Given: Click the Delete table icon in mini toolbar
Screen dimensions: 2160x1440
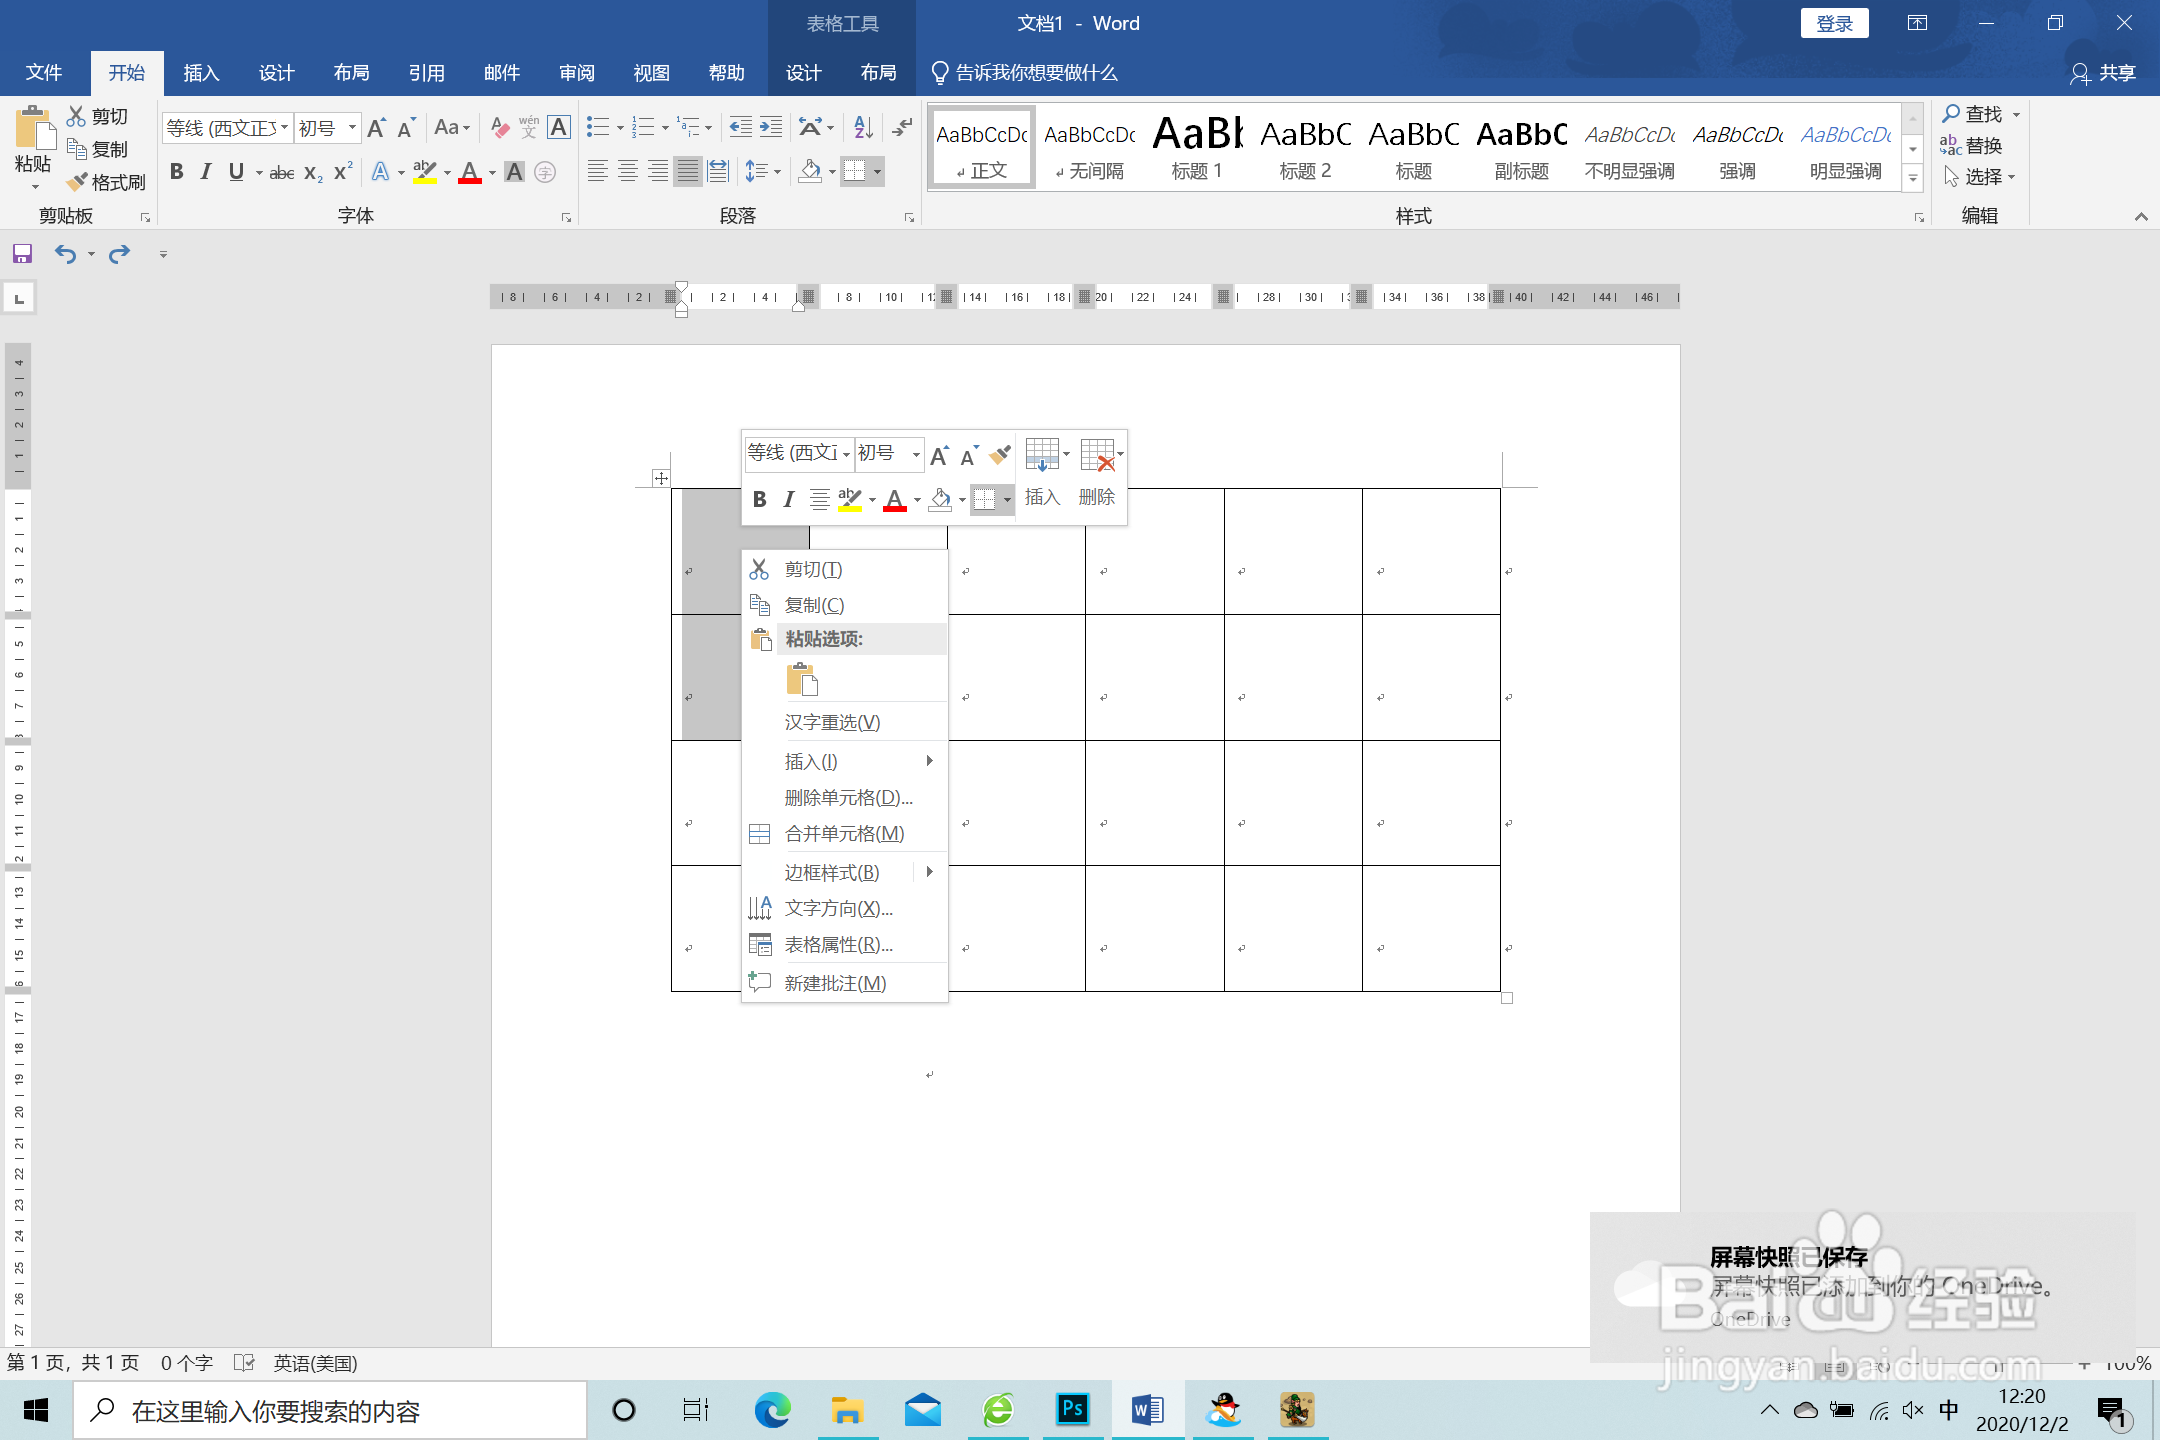Looking at the screenshot, I should point(1098,456).
